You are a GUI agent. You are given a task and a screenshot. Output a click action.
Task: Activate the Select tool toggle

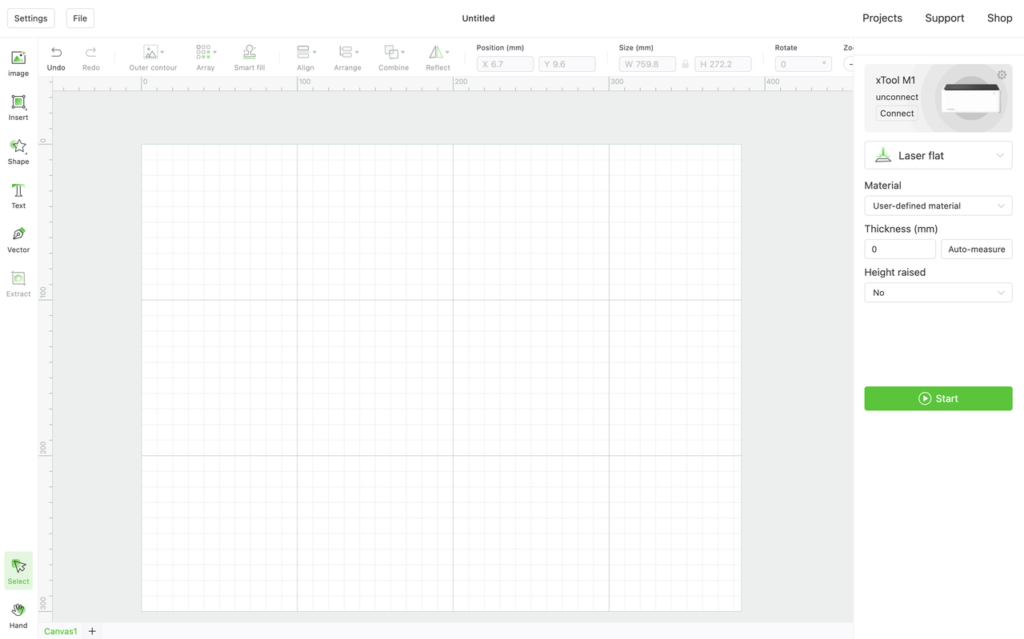click(x=18, y=570)
